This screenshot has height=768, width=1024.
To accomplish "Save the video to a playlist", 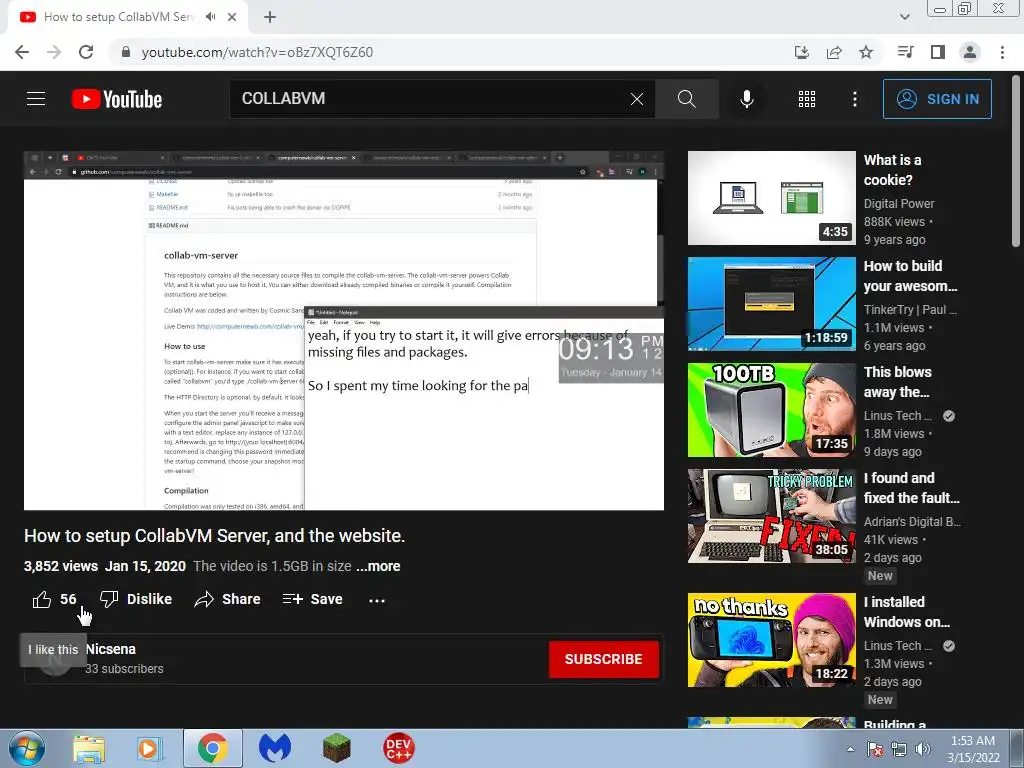I will (x=313, y=599).
